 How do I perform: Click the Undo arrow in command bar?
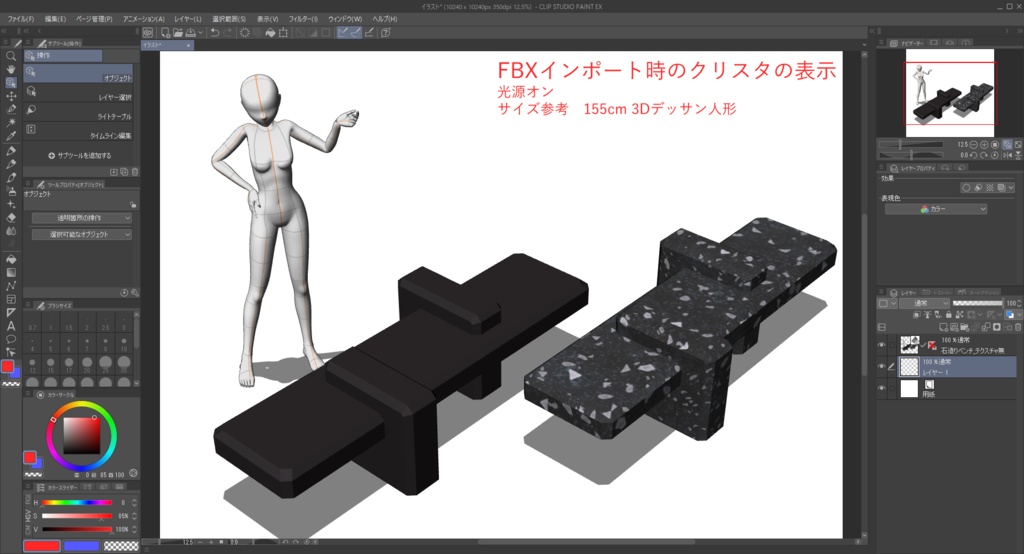pos(215,32)
